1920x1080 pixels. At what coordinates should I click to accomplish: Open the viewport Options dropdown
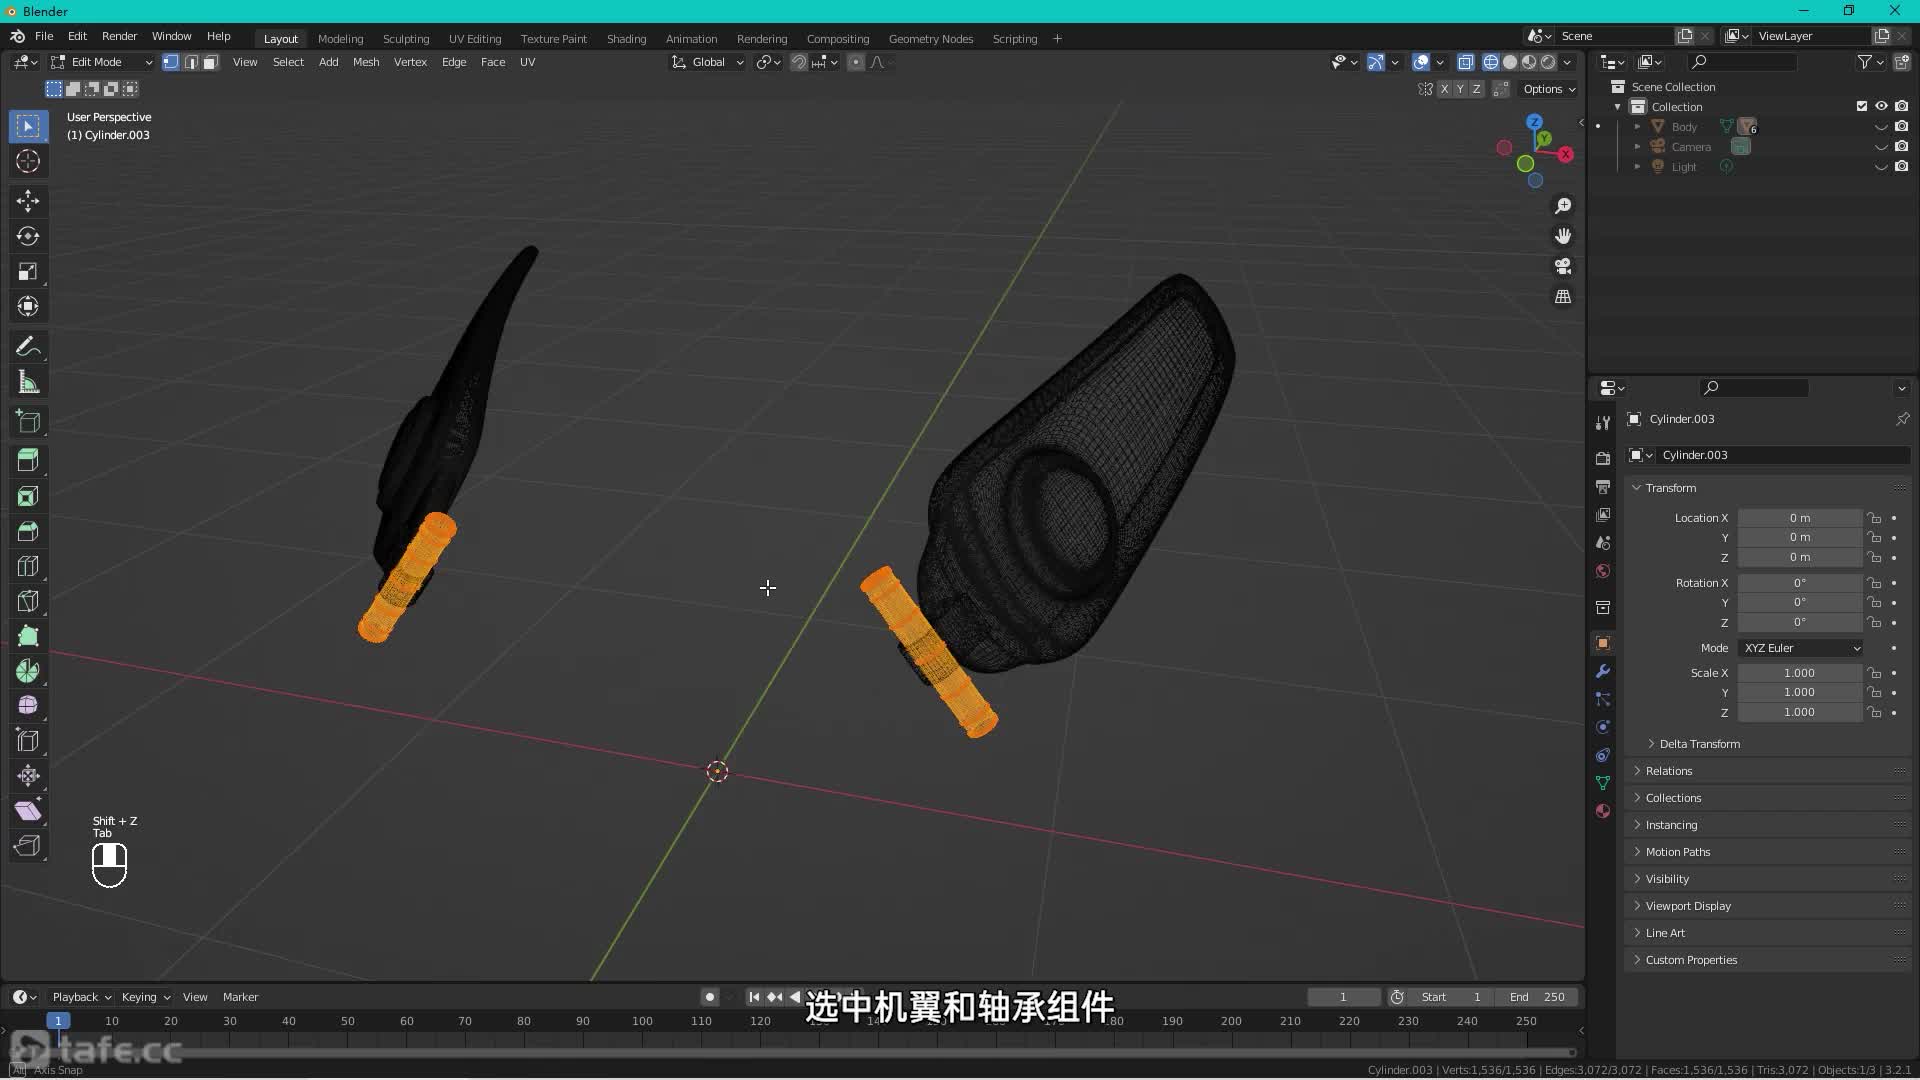pyautogui.click(x=1549, y=89)
